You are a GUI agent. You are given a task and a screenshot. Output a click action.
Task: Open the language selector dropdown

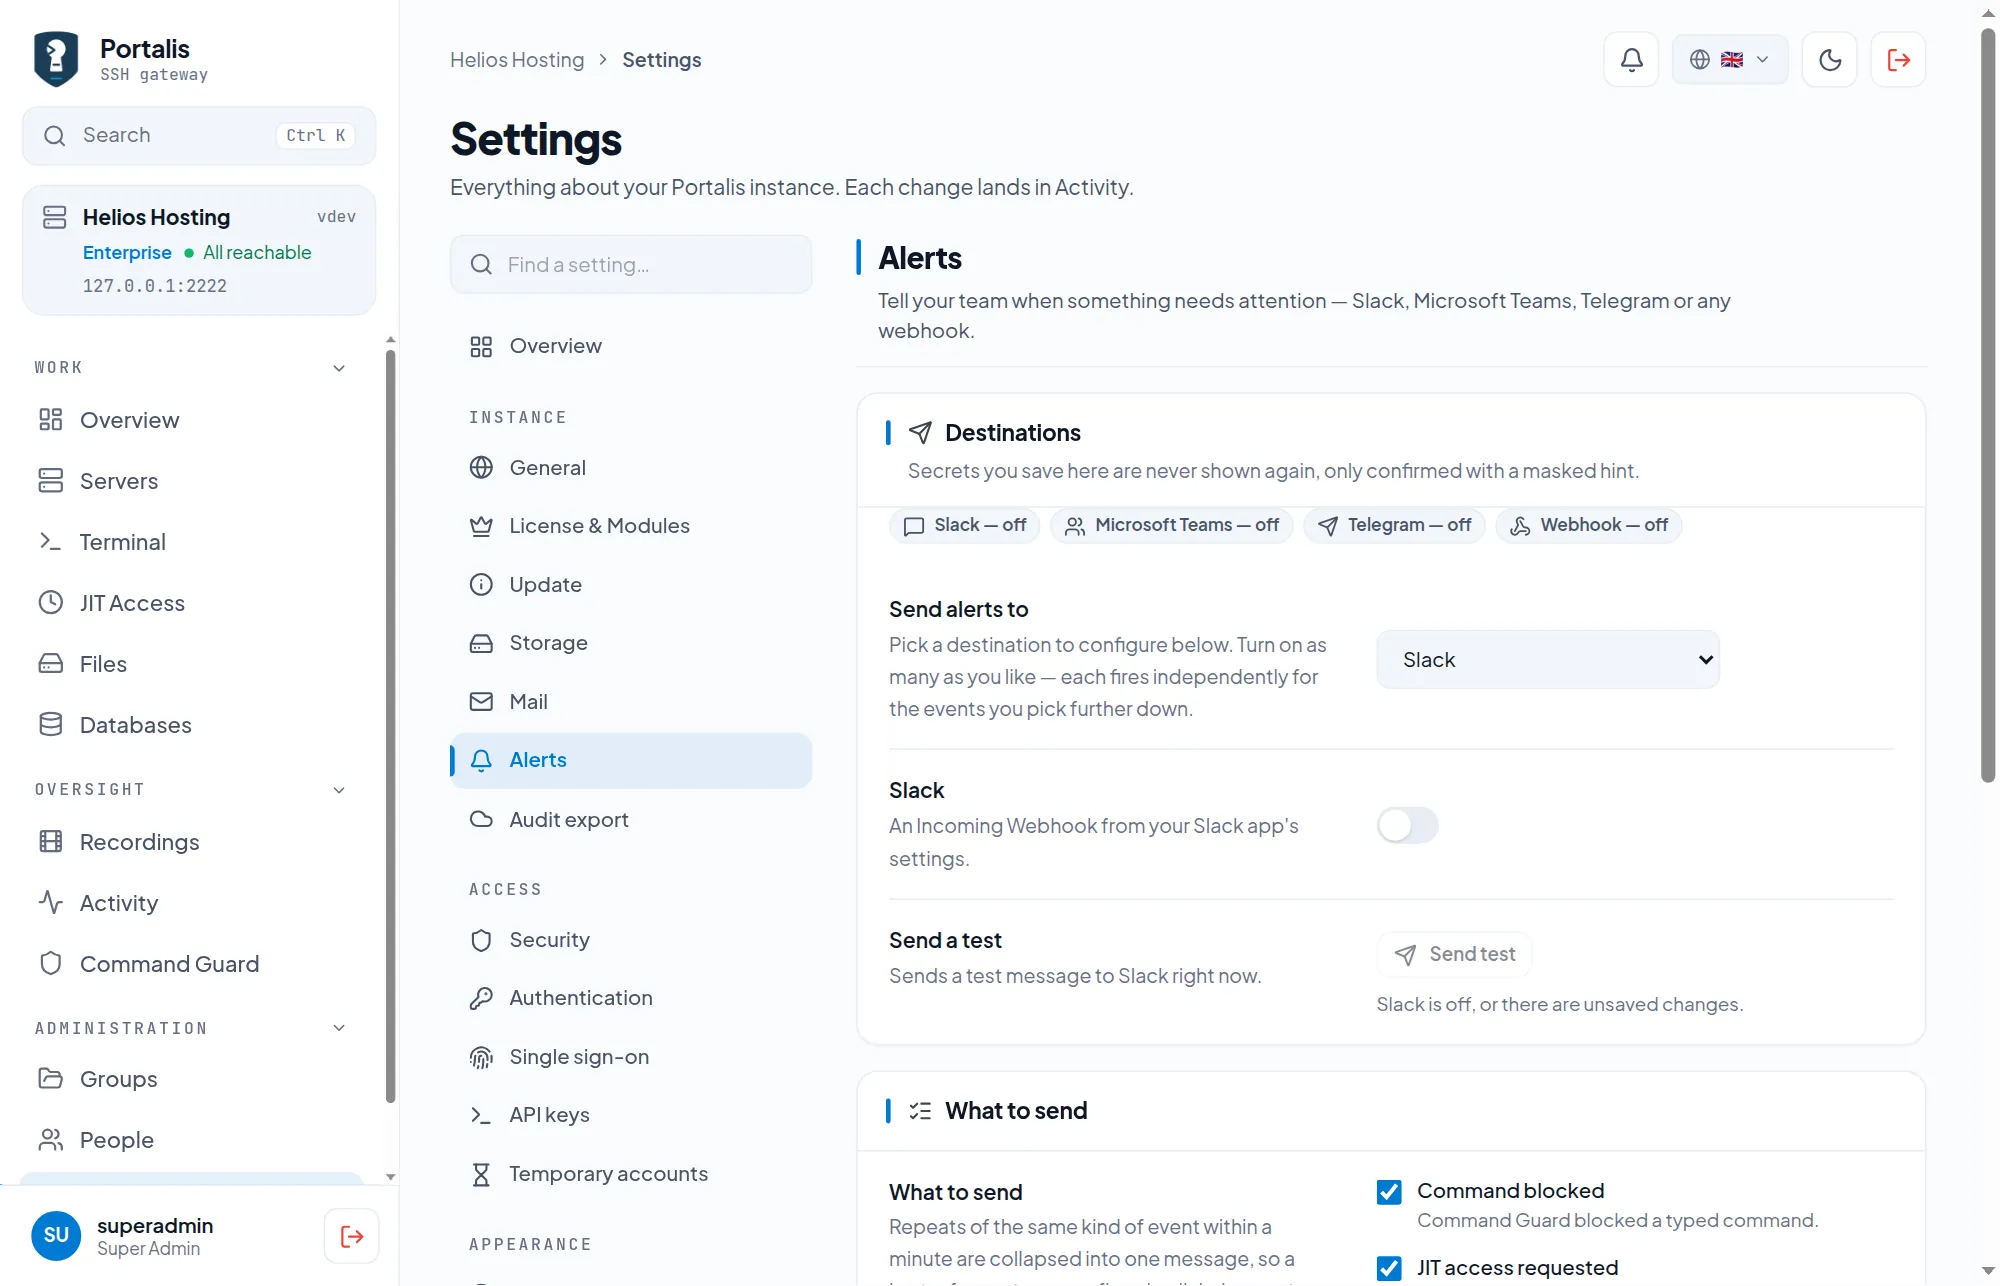click(x=1730, y=60)
